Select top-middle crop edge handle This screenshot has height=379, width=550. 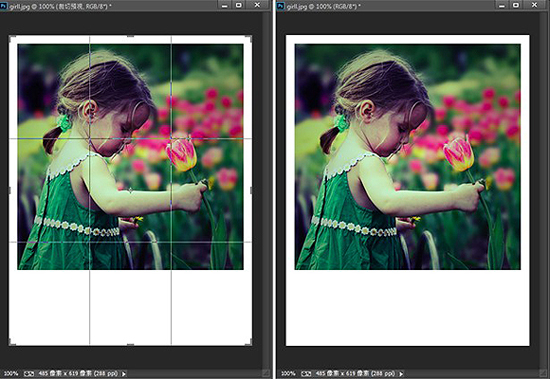[x=130, y=36]
